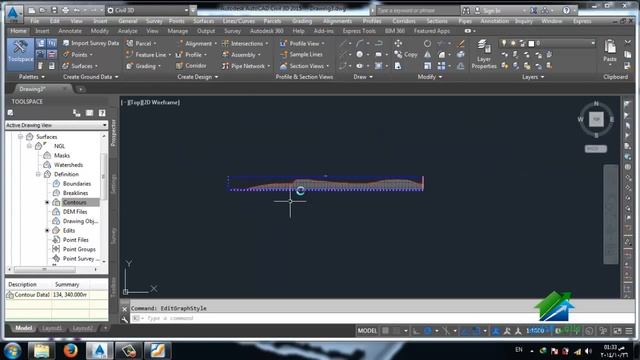Open the Corridors menu
Viewport: 640px width, 360px height.
(x=404, y=21)
